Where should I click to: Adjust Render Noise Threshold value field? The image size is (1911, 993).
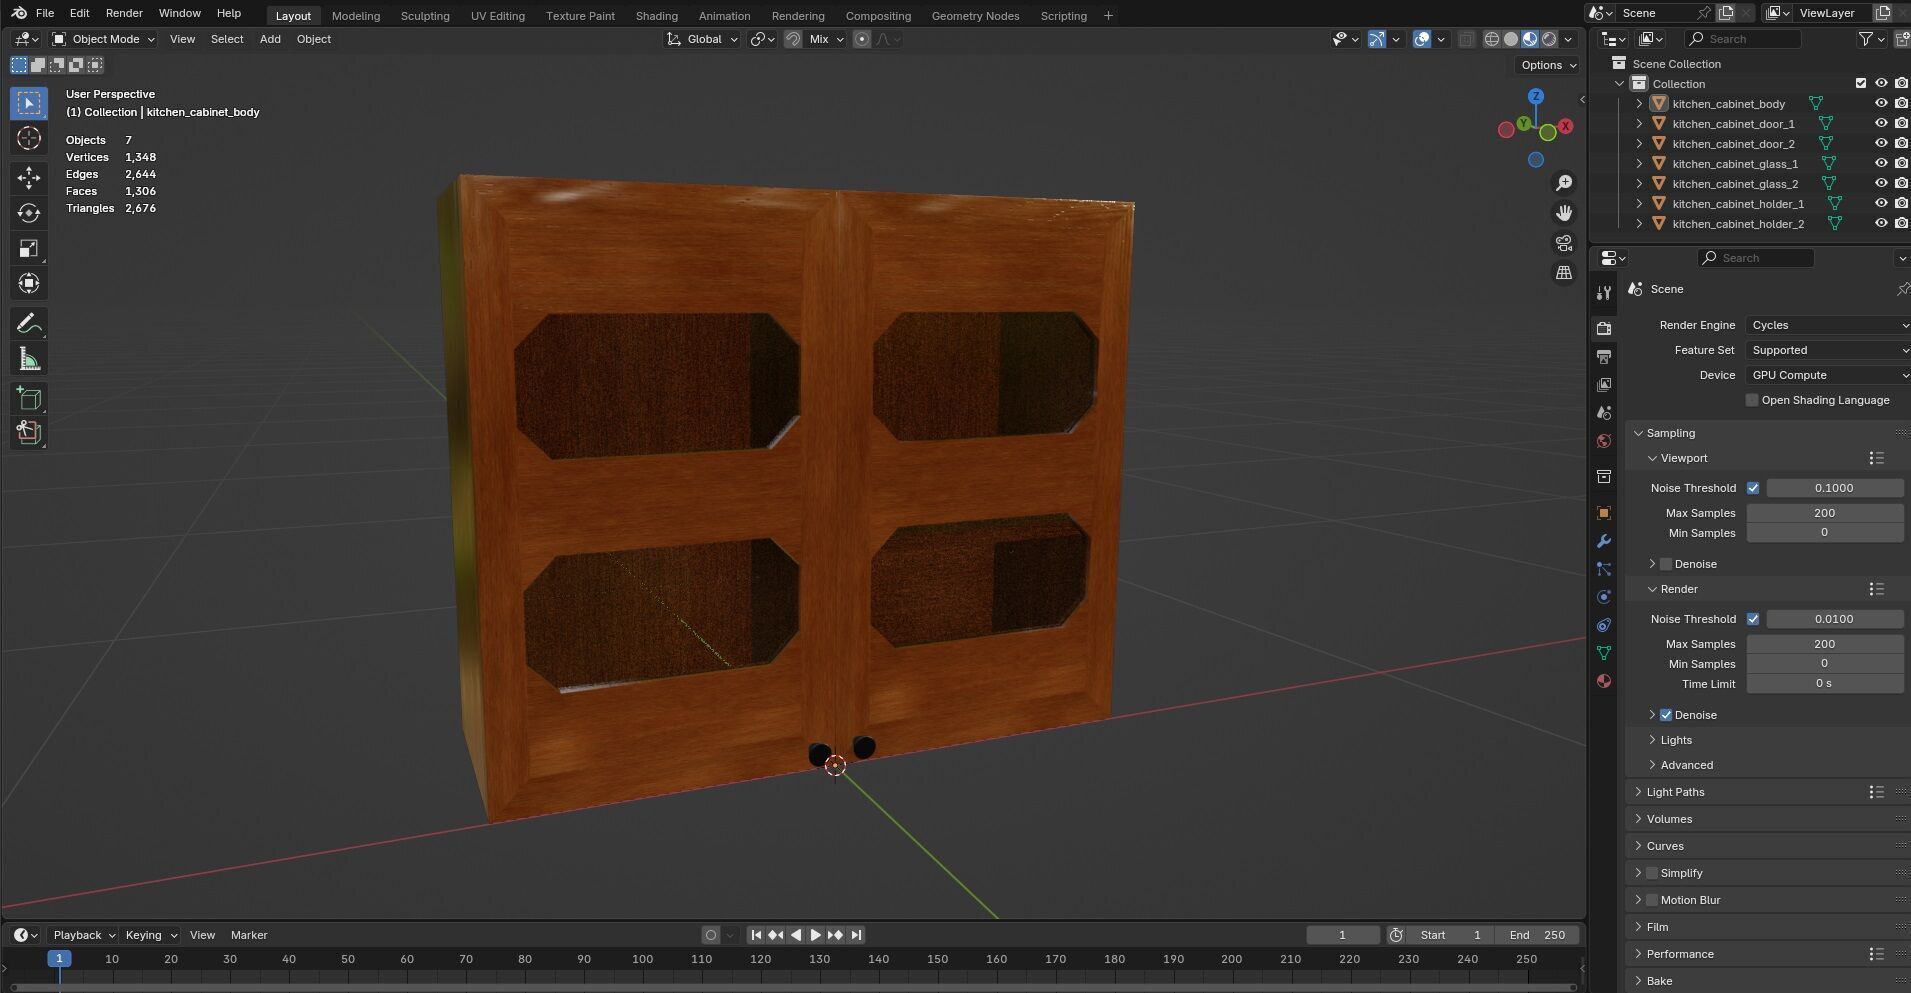coord(1834,619)
